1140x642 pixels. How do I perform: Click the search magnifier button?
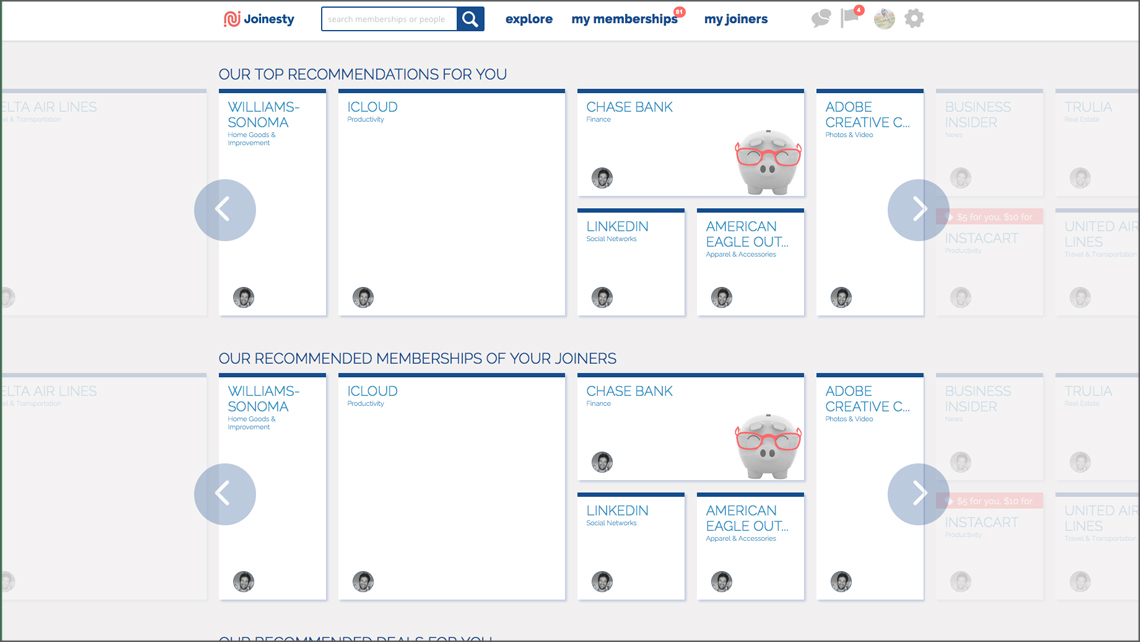(470, 19)
